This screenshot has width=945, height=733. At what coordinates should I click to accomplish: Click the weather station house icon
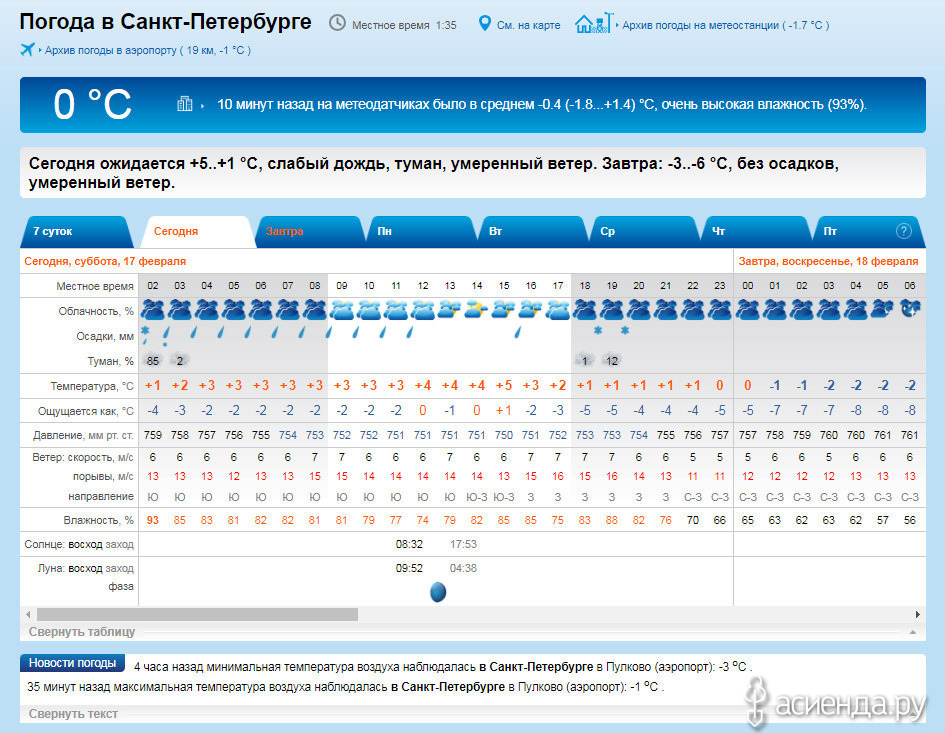(x=594, y=24)
